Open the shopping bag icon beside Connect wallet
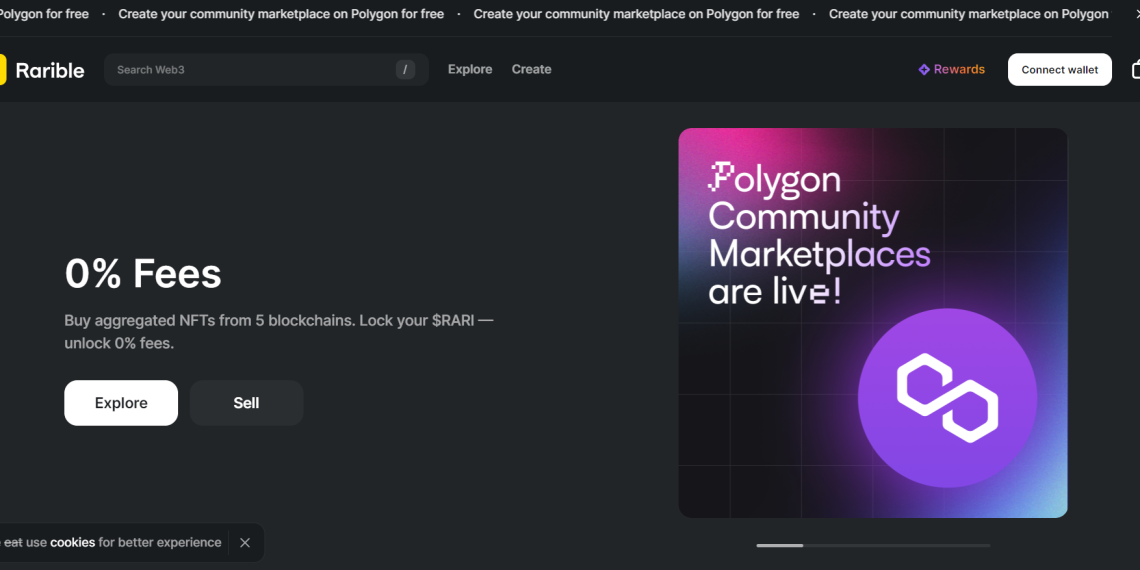Image resolution: width=1140 pixels, height=570 pixels. (1136, 70)
